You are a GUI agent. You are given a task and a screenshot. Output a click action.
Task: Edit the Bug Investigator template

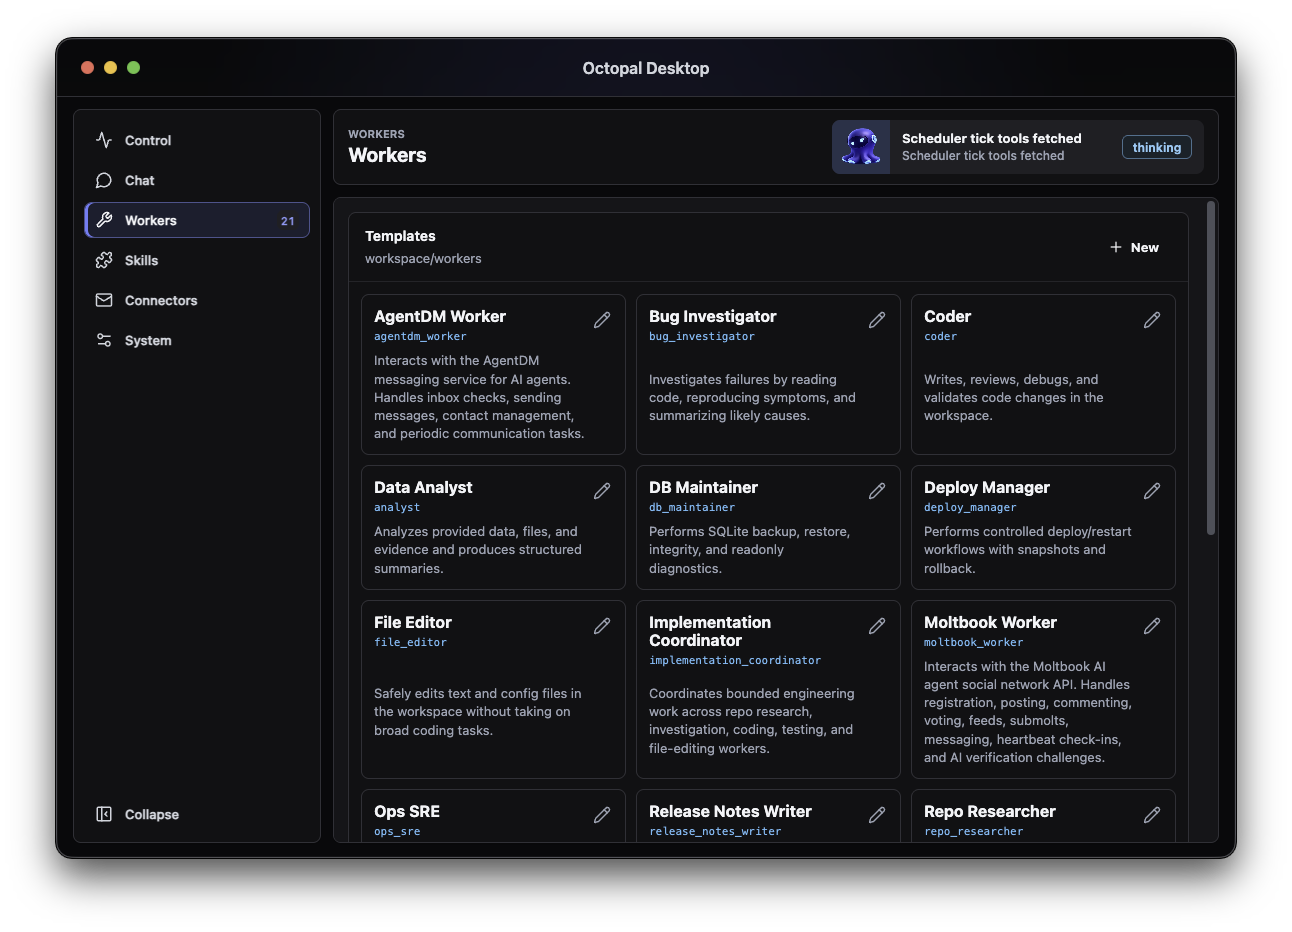click(877, 320)
